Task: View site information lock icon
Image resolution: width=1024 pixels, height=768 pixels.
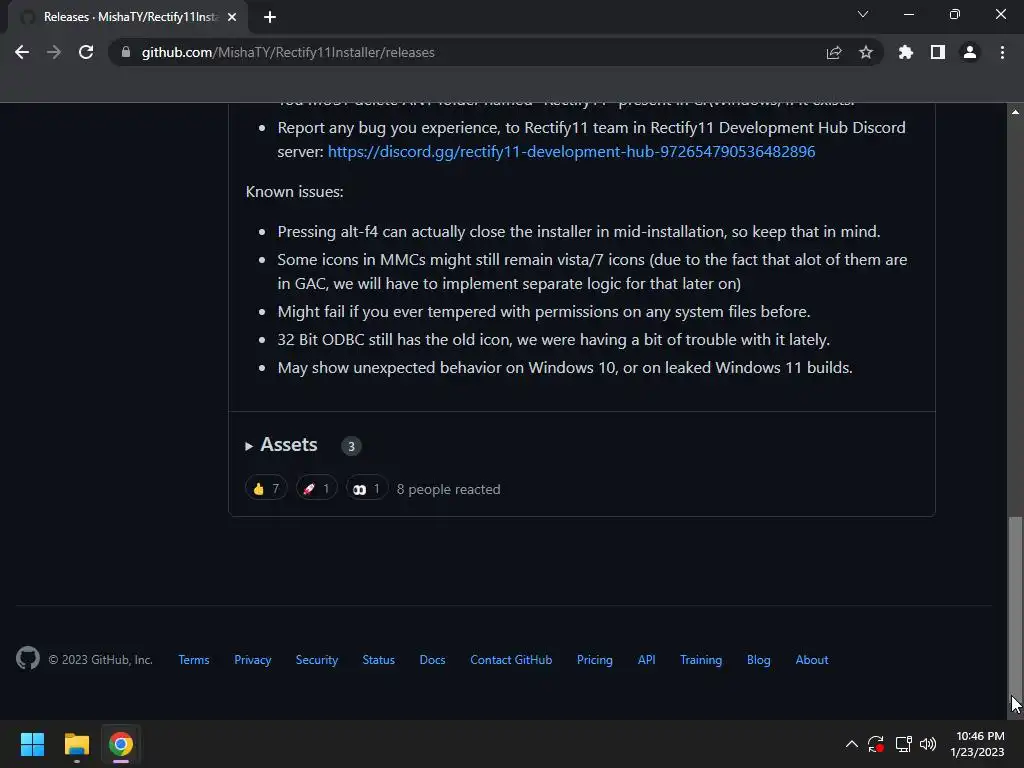Action: [126, 52]
